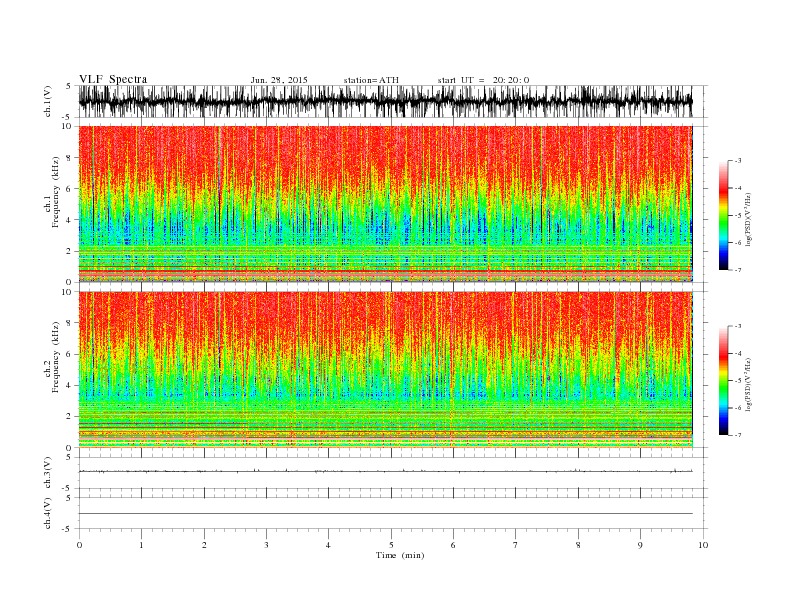Click the "-7" label on ch.1 color scale
This screenshot has height=612, width=792.
tap(738, 270)
